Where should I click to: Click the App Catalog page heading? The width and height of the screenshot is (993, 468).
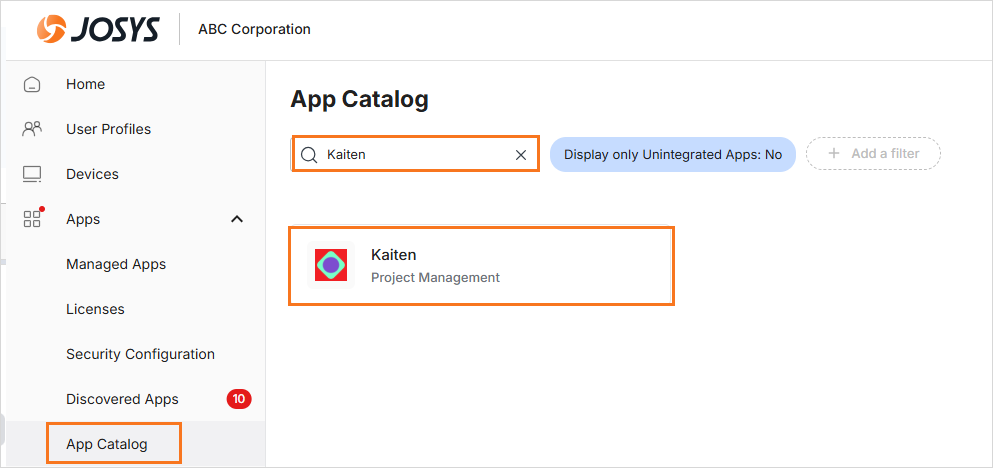pyautogui.click(x=359, y=99)
